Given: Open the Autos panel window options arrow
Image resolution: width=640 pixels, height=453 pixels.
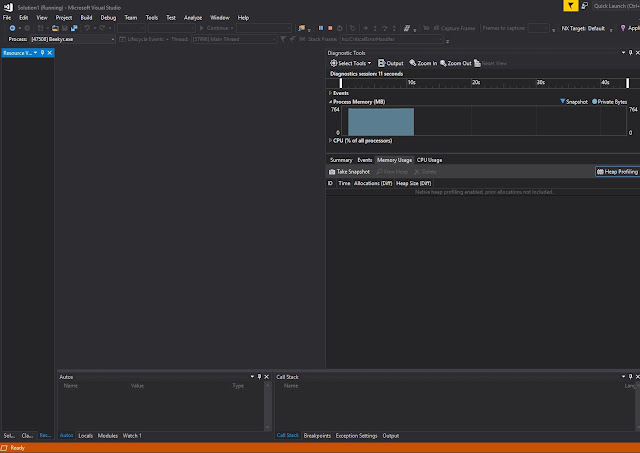Looking at the screenshot, I should click(252, 377).
